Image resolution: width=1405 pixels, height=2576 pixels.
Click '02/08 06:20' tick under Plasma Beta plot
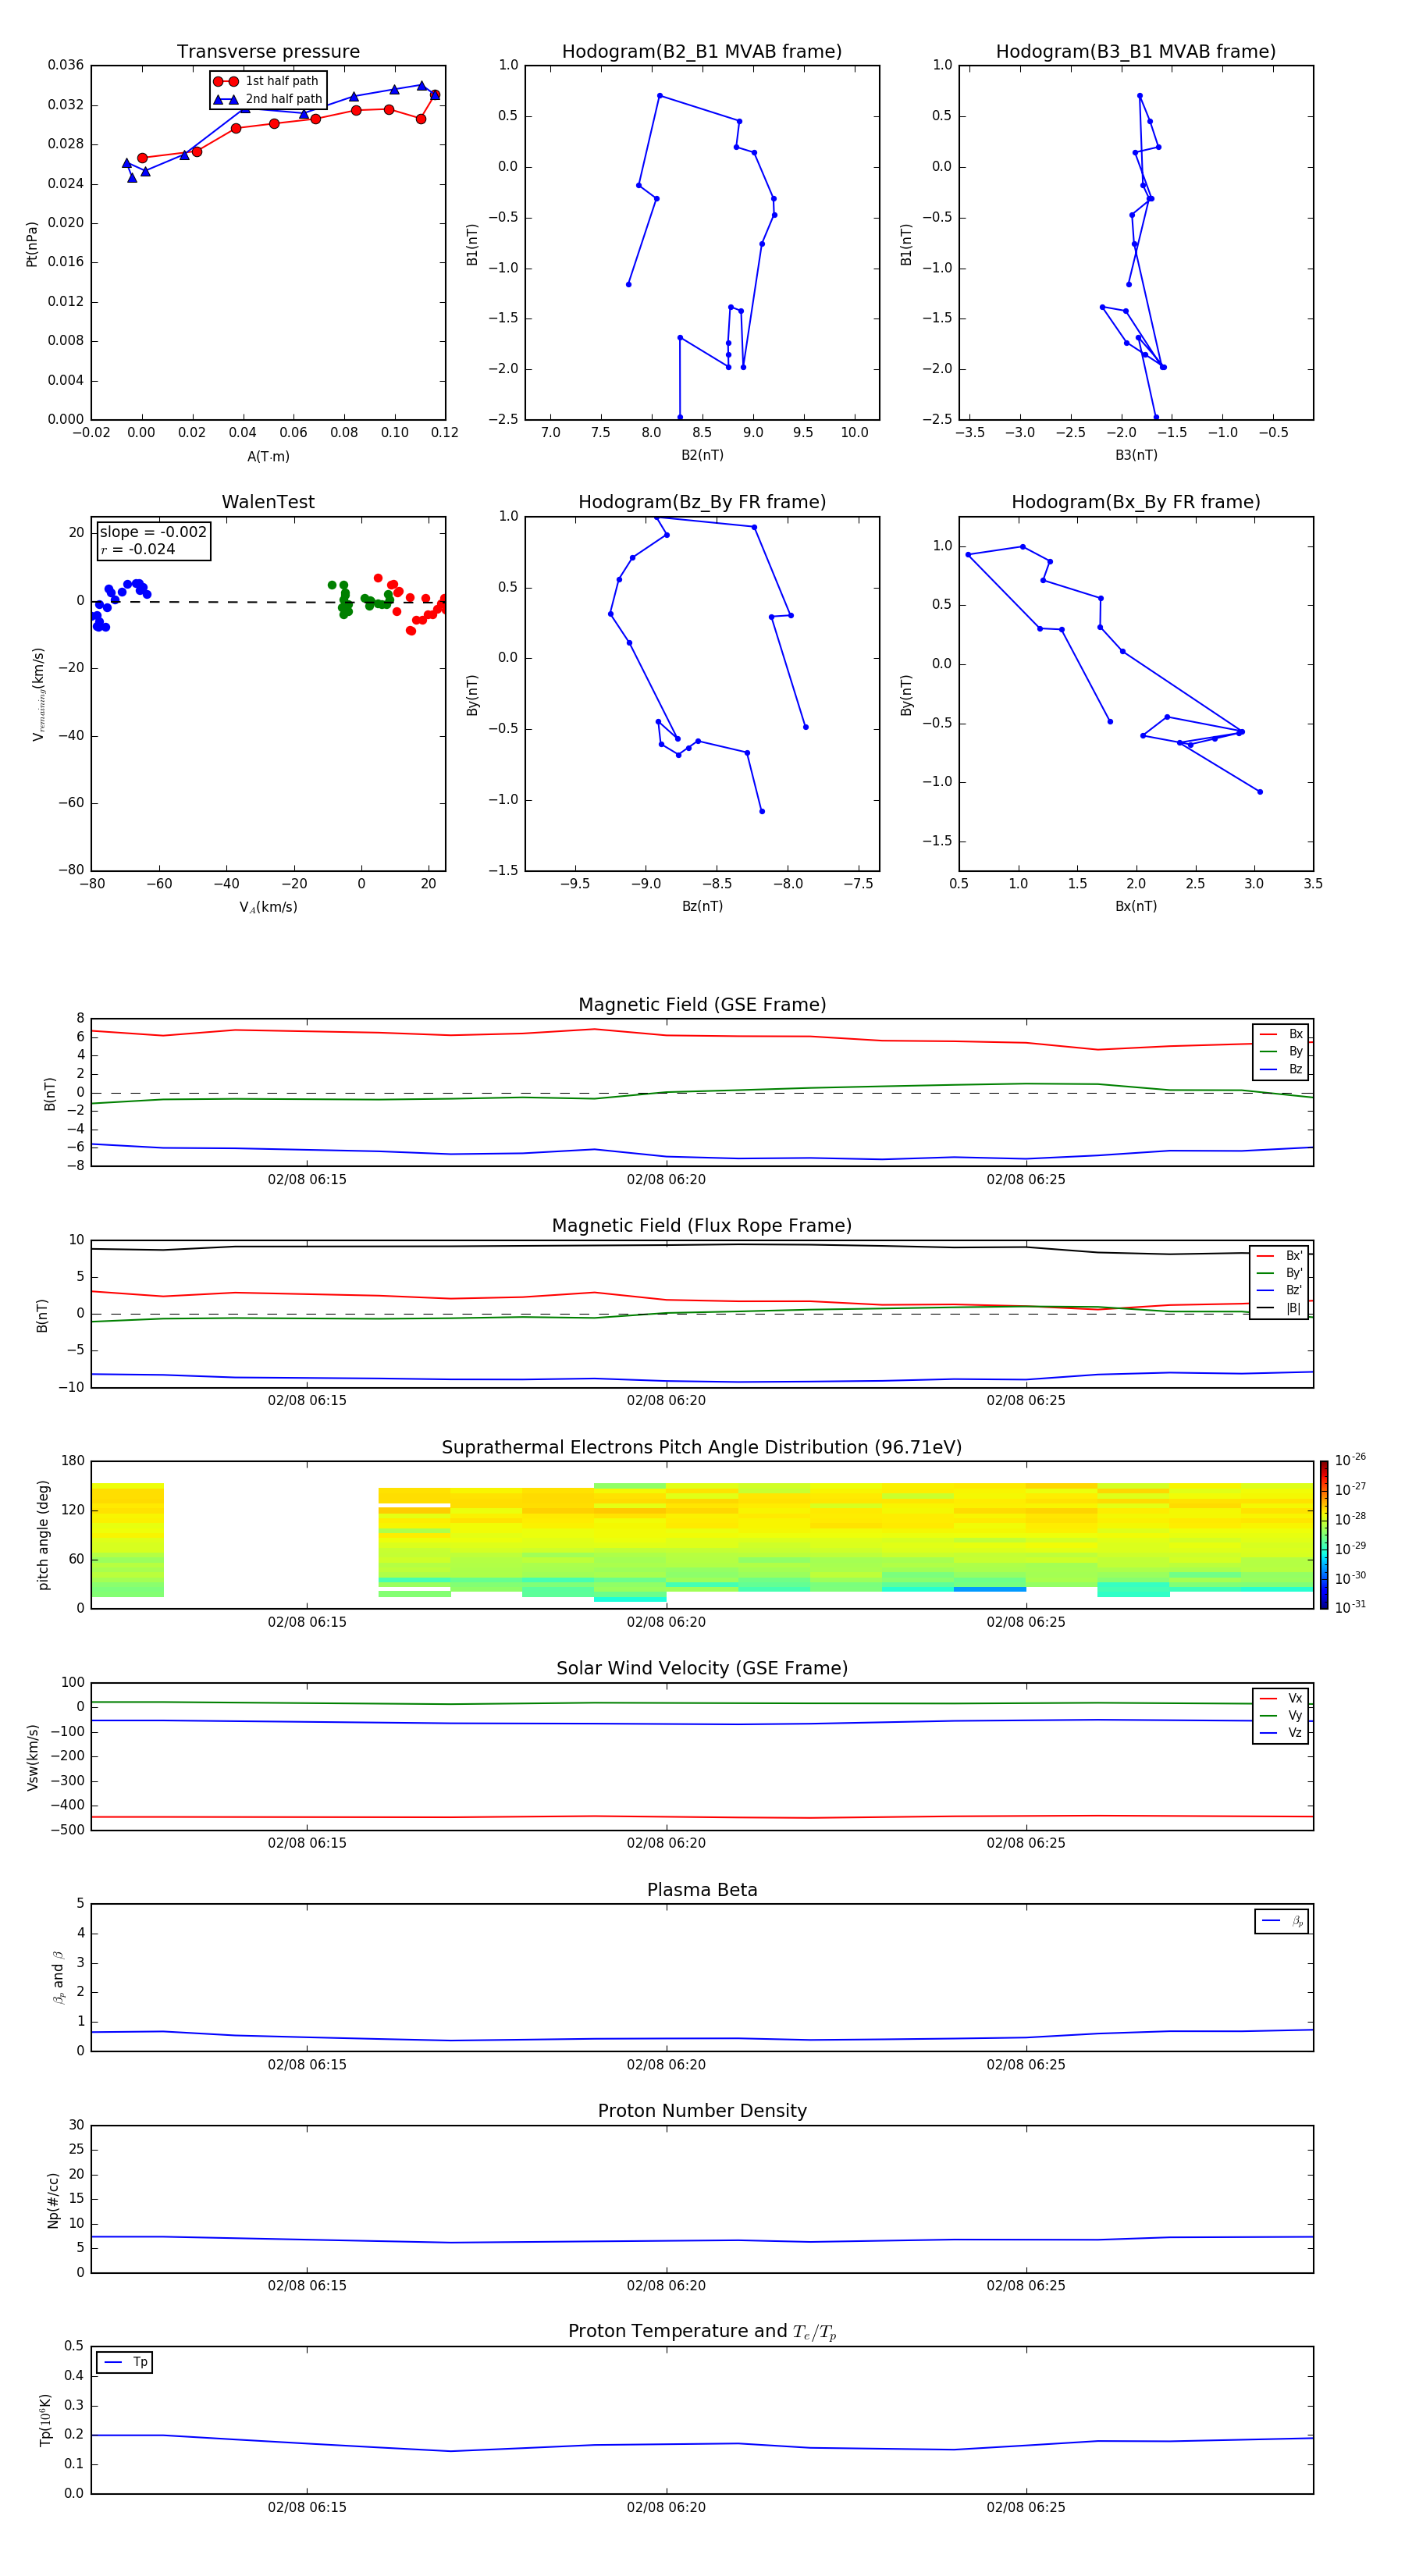(666, 2064)
